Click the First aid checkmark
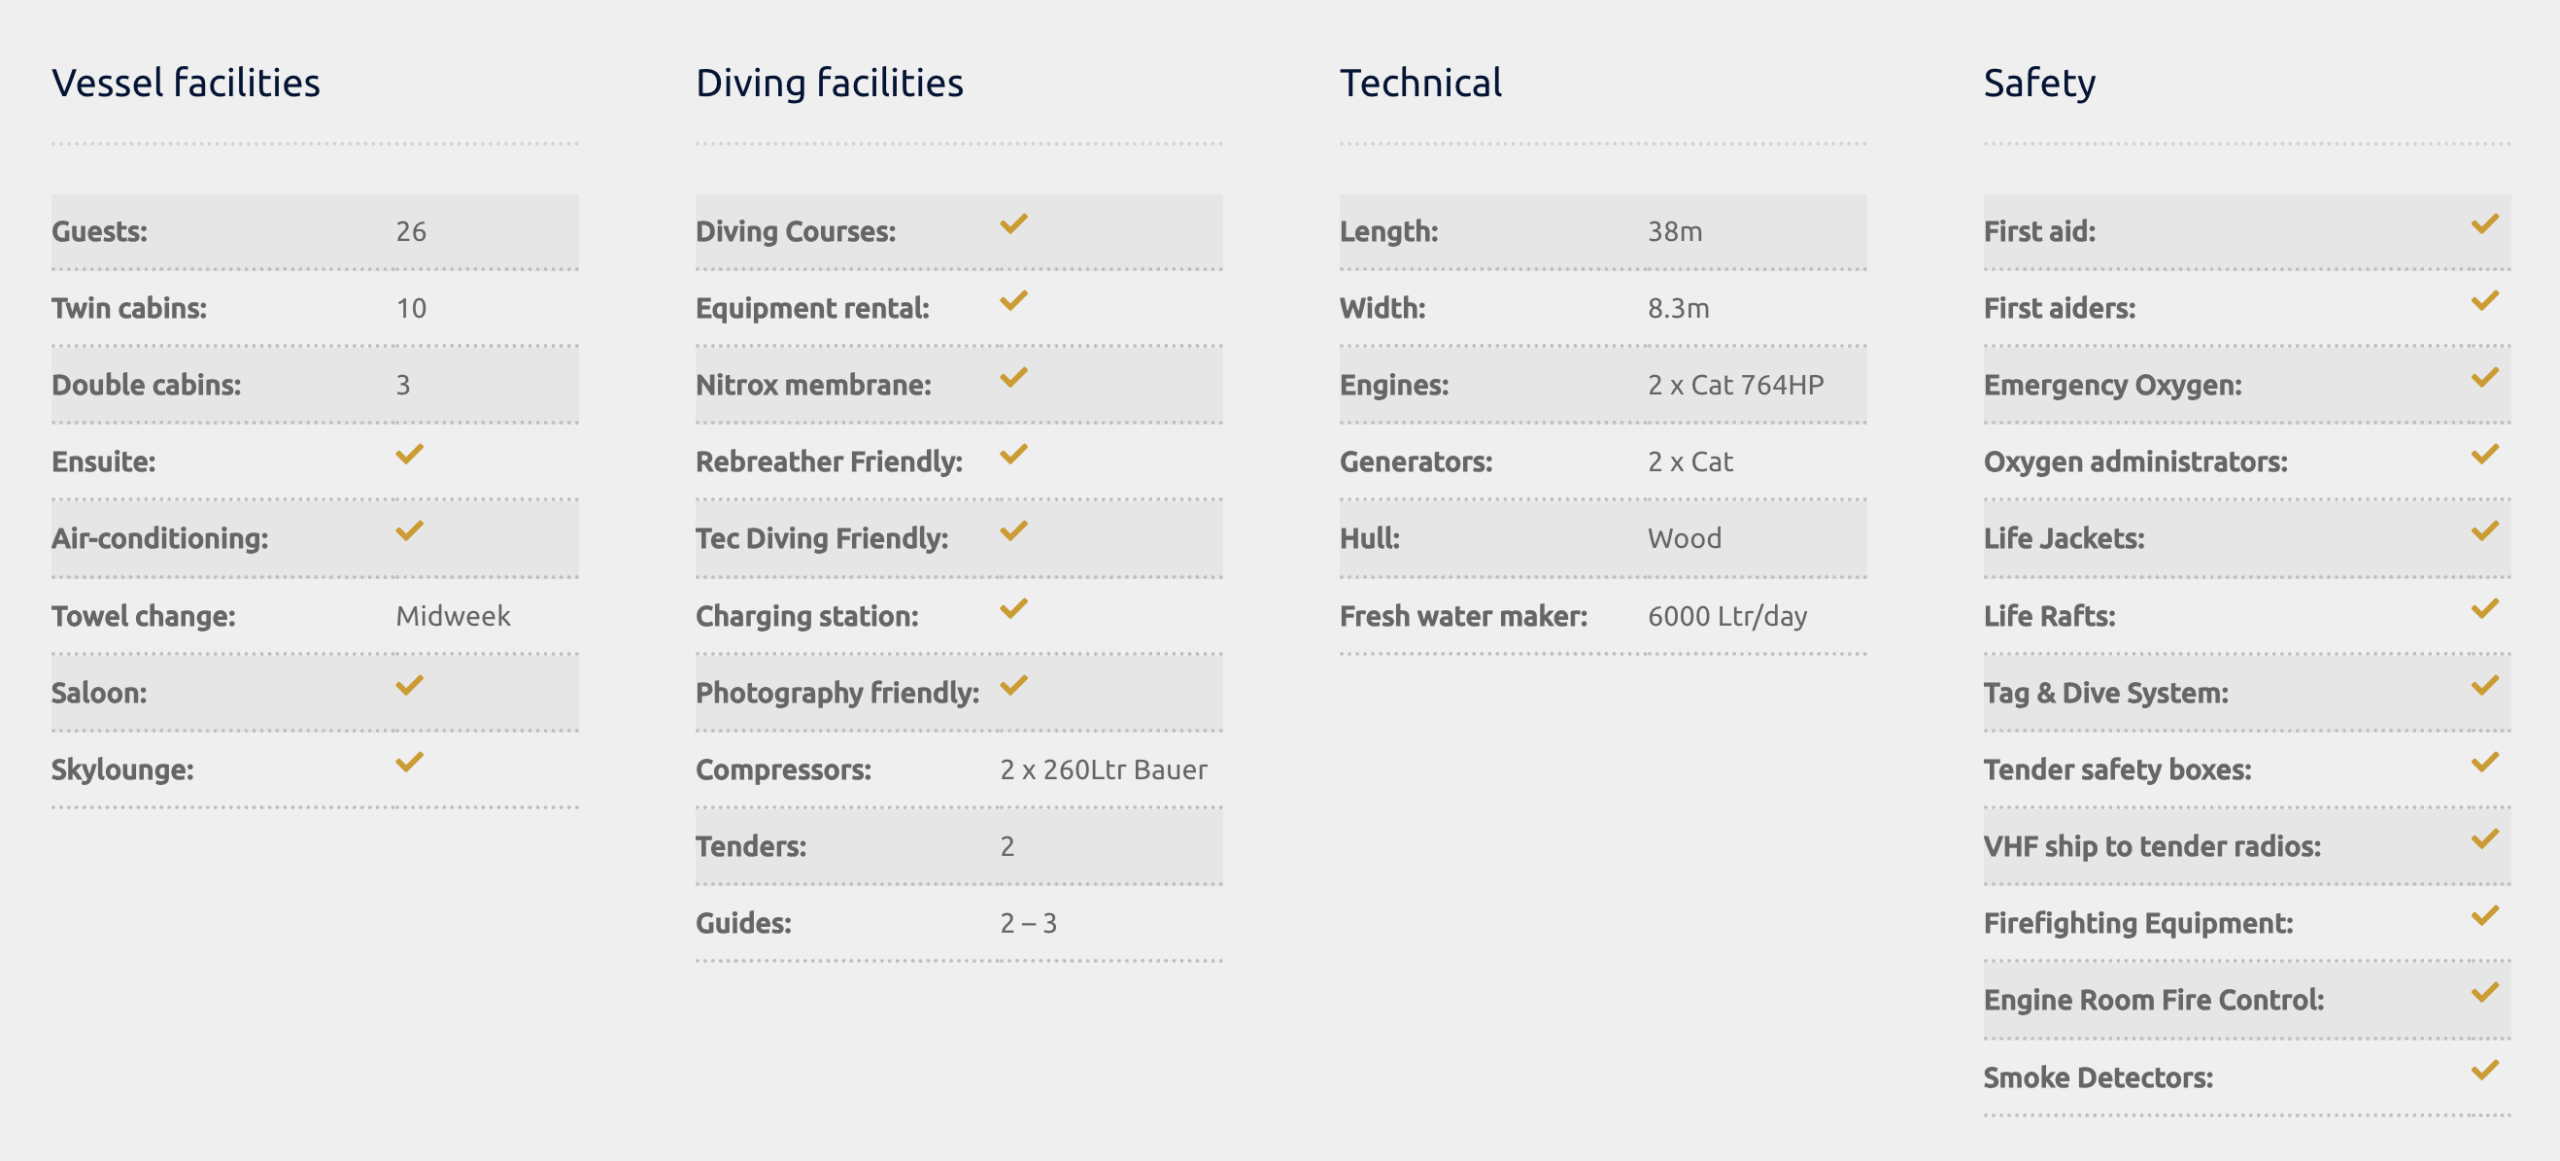Image resolution: width=2560 pixels, height=1161 pixels. pyautogui.click(x=2485, y=224)
